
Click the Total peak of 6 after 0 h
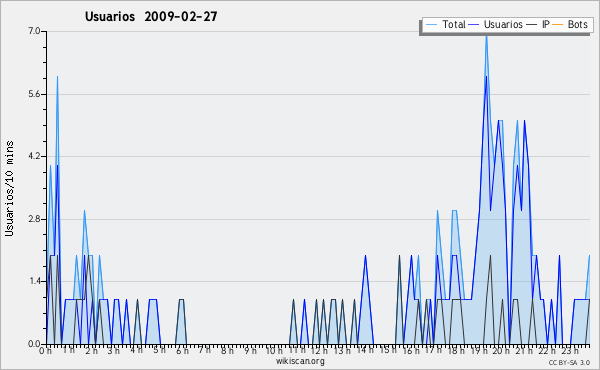point(57,77)
